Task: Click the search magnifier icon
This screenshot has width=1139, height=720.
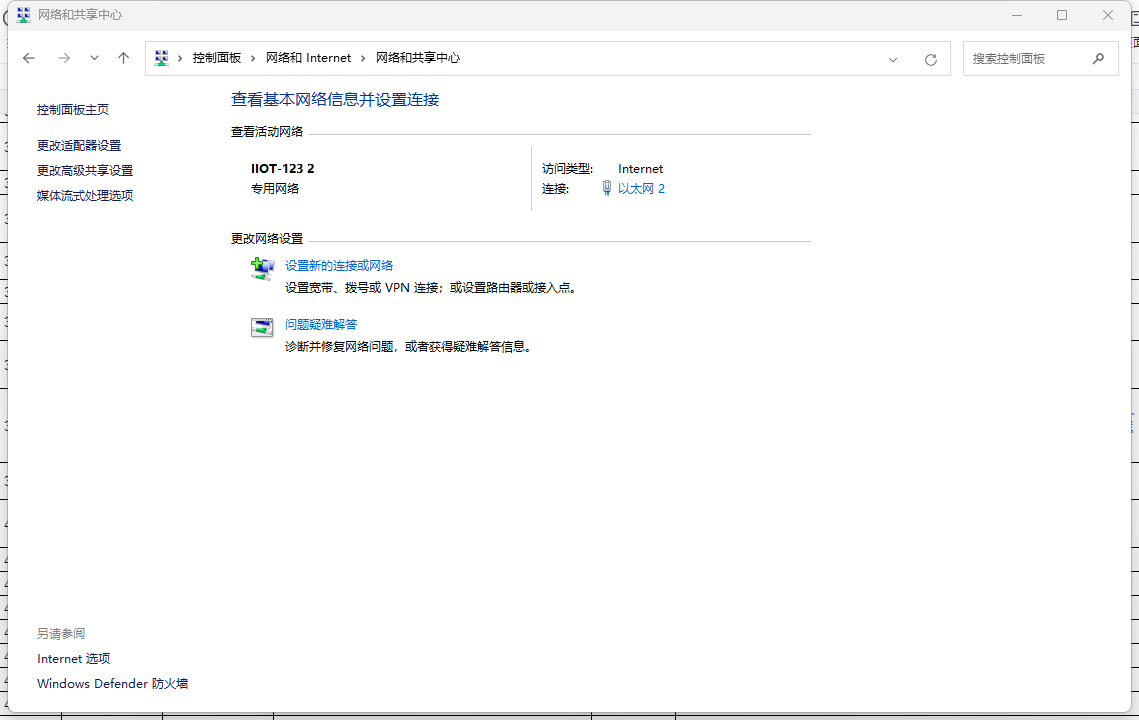Action: 1098,58
